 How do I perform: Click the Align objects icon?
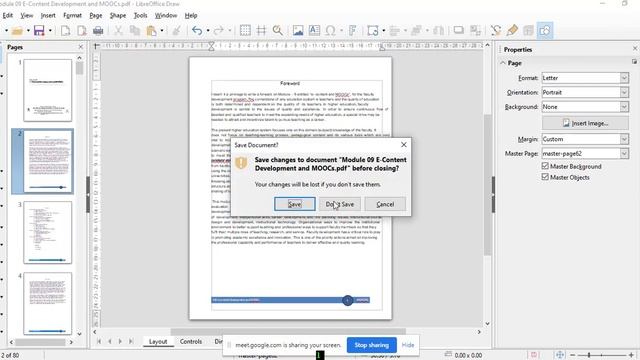point(394,31)
